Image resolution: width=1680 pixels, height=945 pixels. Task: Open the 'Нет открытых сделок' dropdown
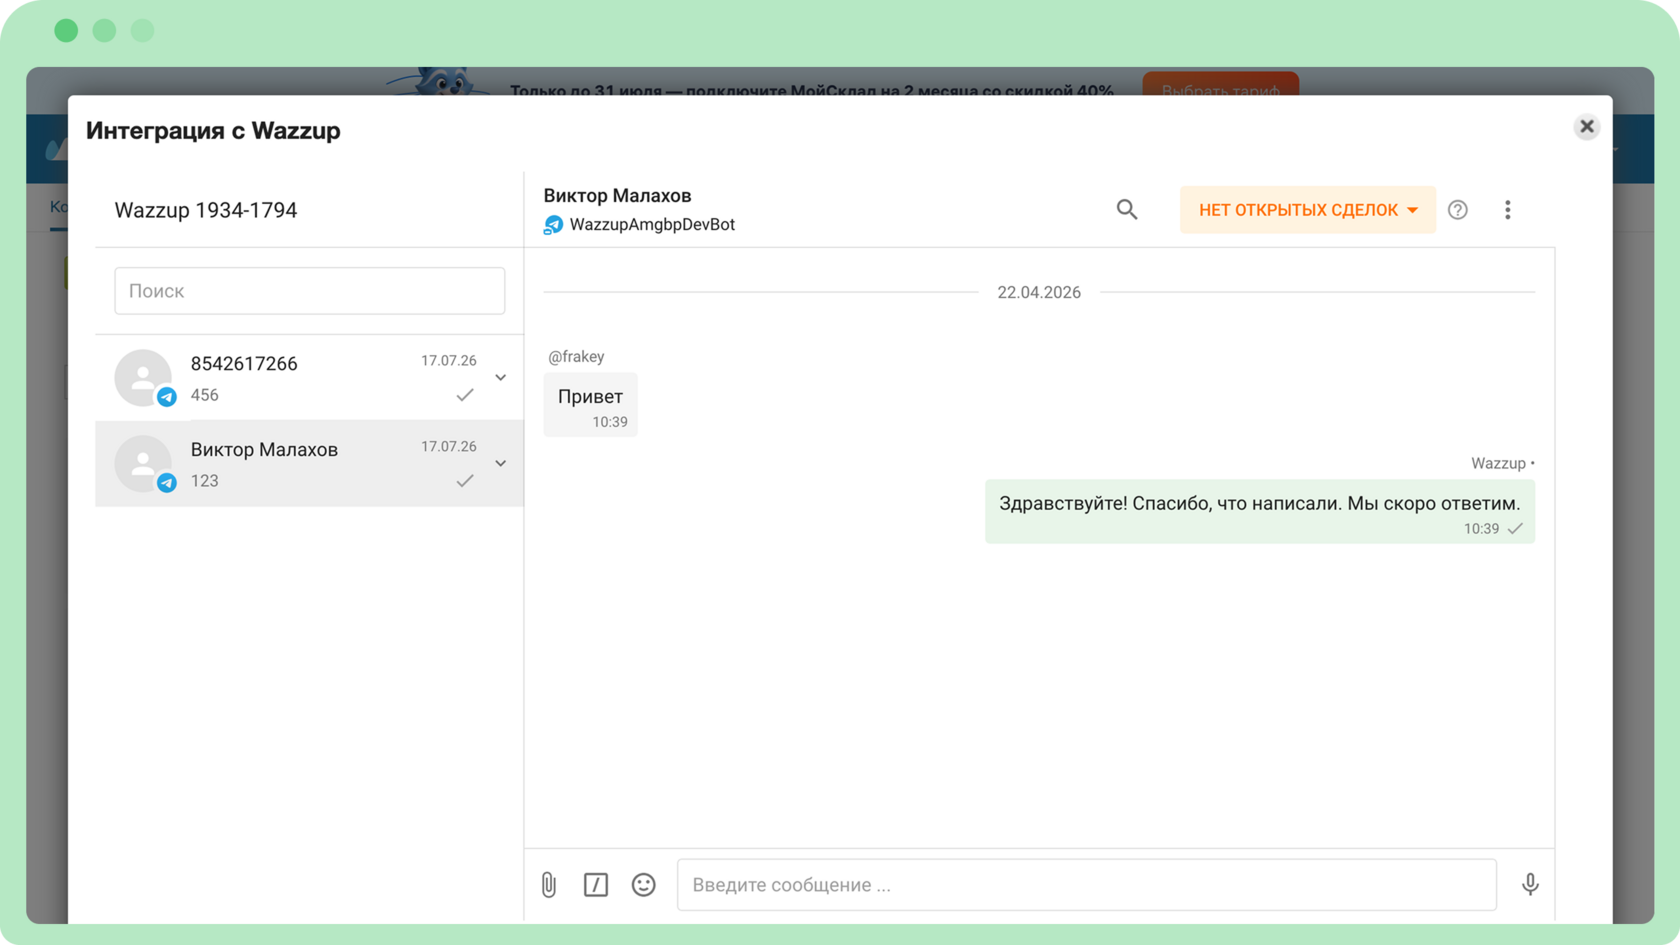(x=1307, y=210)
